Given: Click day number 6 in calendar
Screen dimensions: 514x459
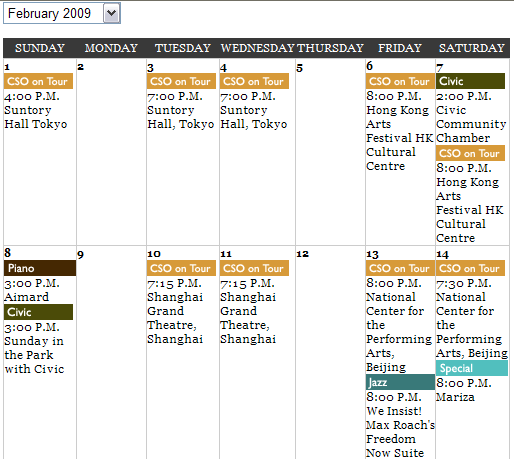Looking at the screenshot, I should pyautogui.click(x=369, y=66).
